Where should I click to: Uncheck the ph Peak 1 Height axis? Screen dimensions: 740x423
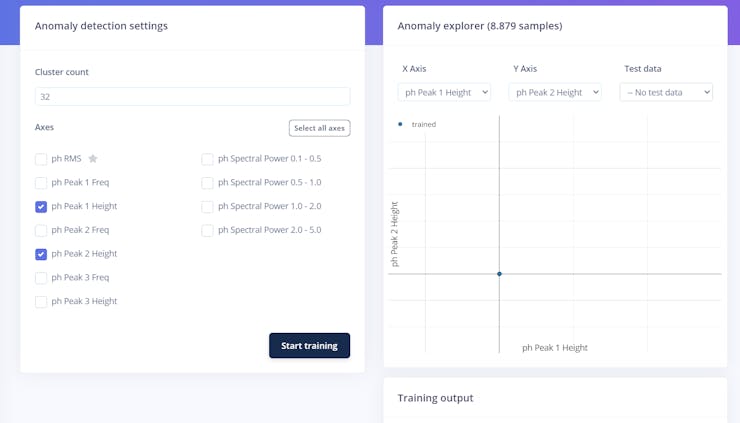point(41,207)
